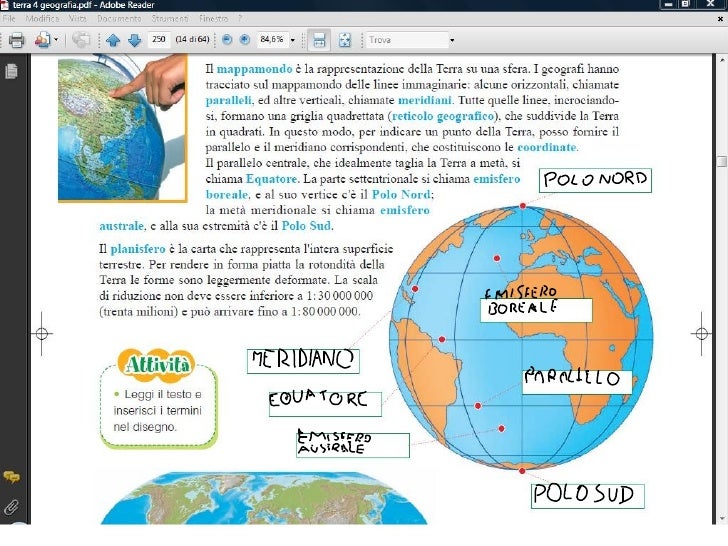The image size is (728, 546).
Task: Open the collaborate icon's dropdown arrow
Action: [x=56, y=40]
